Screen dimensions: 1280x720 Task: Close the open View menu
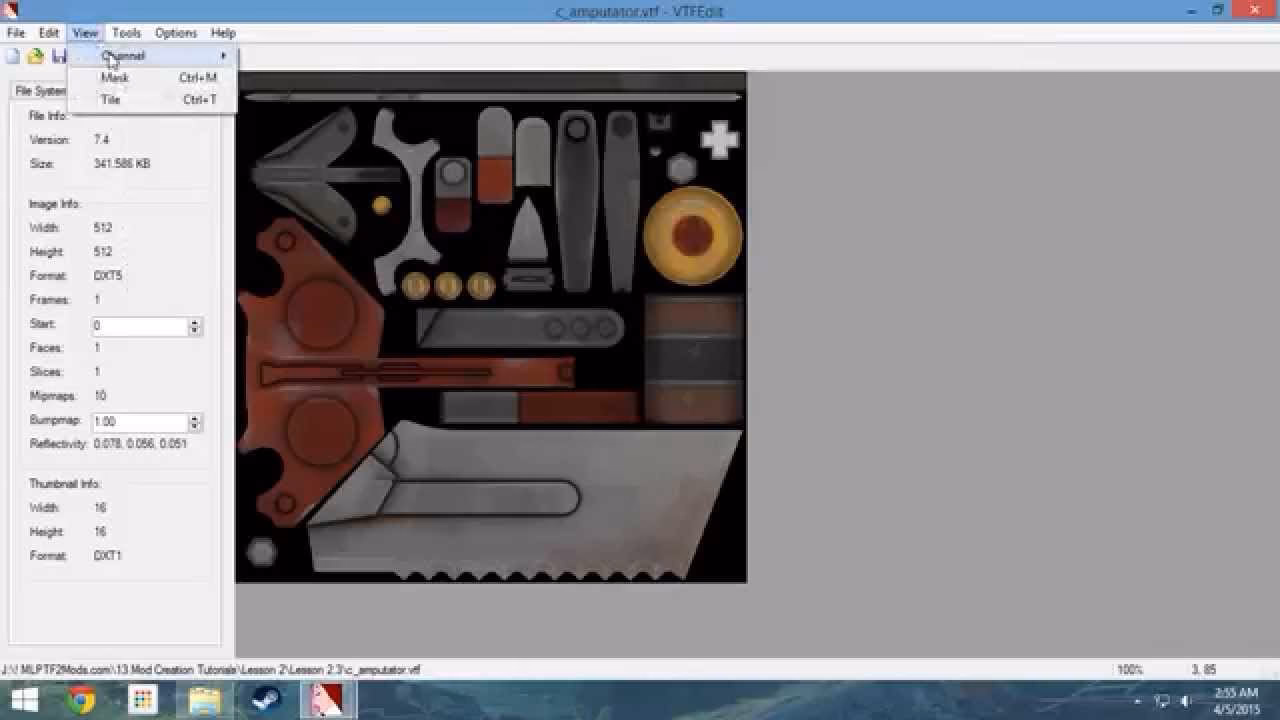point(85,33)
